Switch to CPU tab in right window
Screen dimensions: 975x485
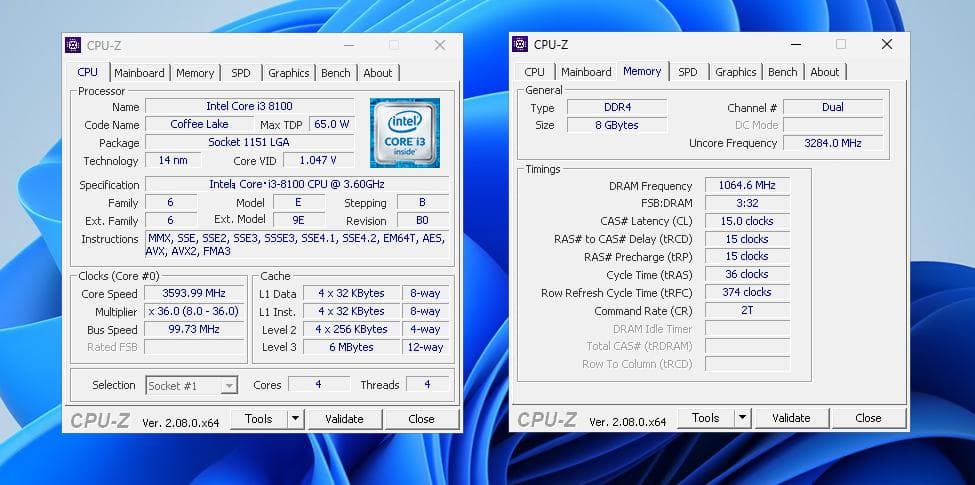[534, 72]
